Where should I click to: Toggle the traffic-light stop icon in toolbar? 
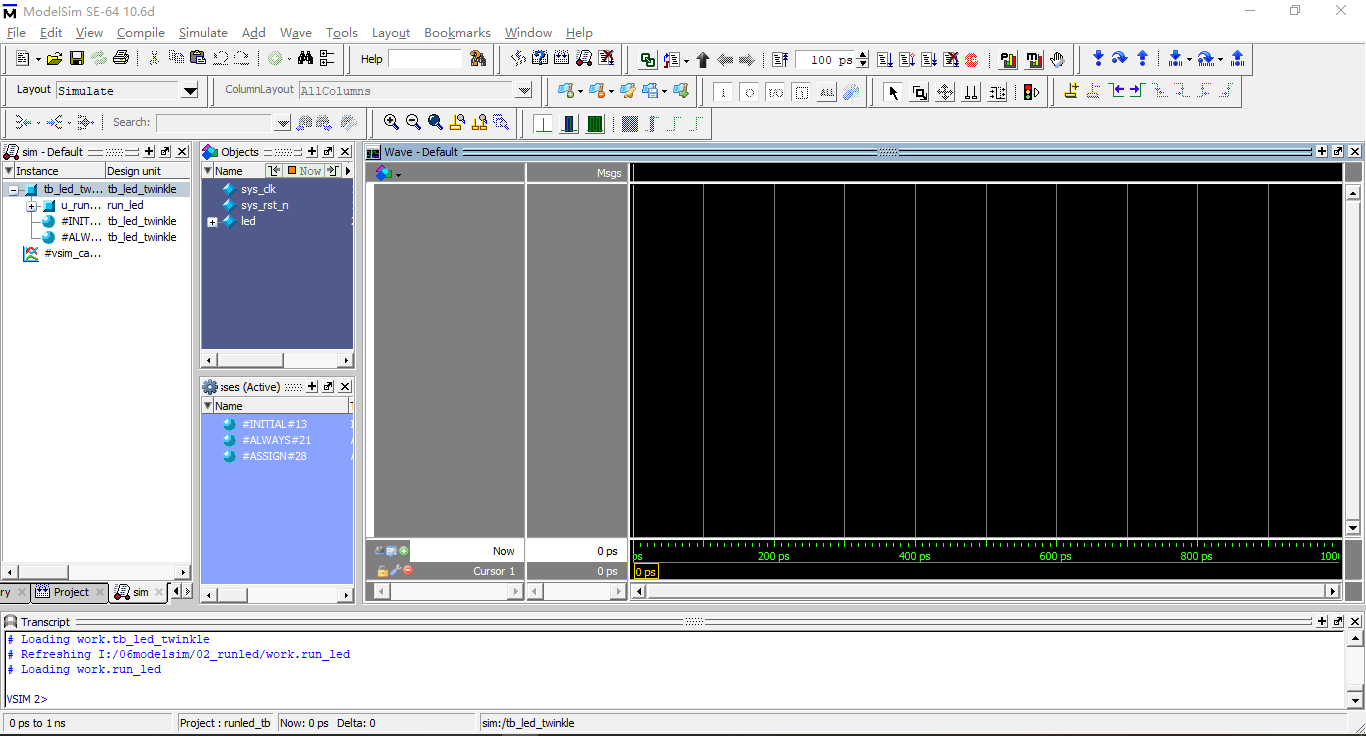pyautogui.click(x=1031, y=92)
